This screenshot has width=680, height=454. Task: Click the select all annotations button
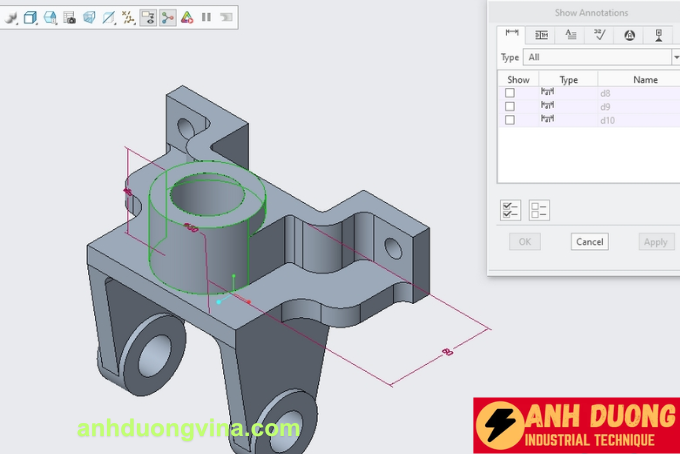coord(511,210)
